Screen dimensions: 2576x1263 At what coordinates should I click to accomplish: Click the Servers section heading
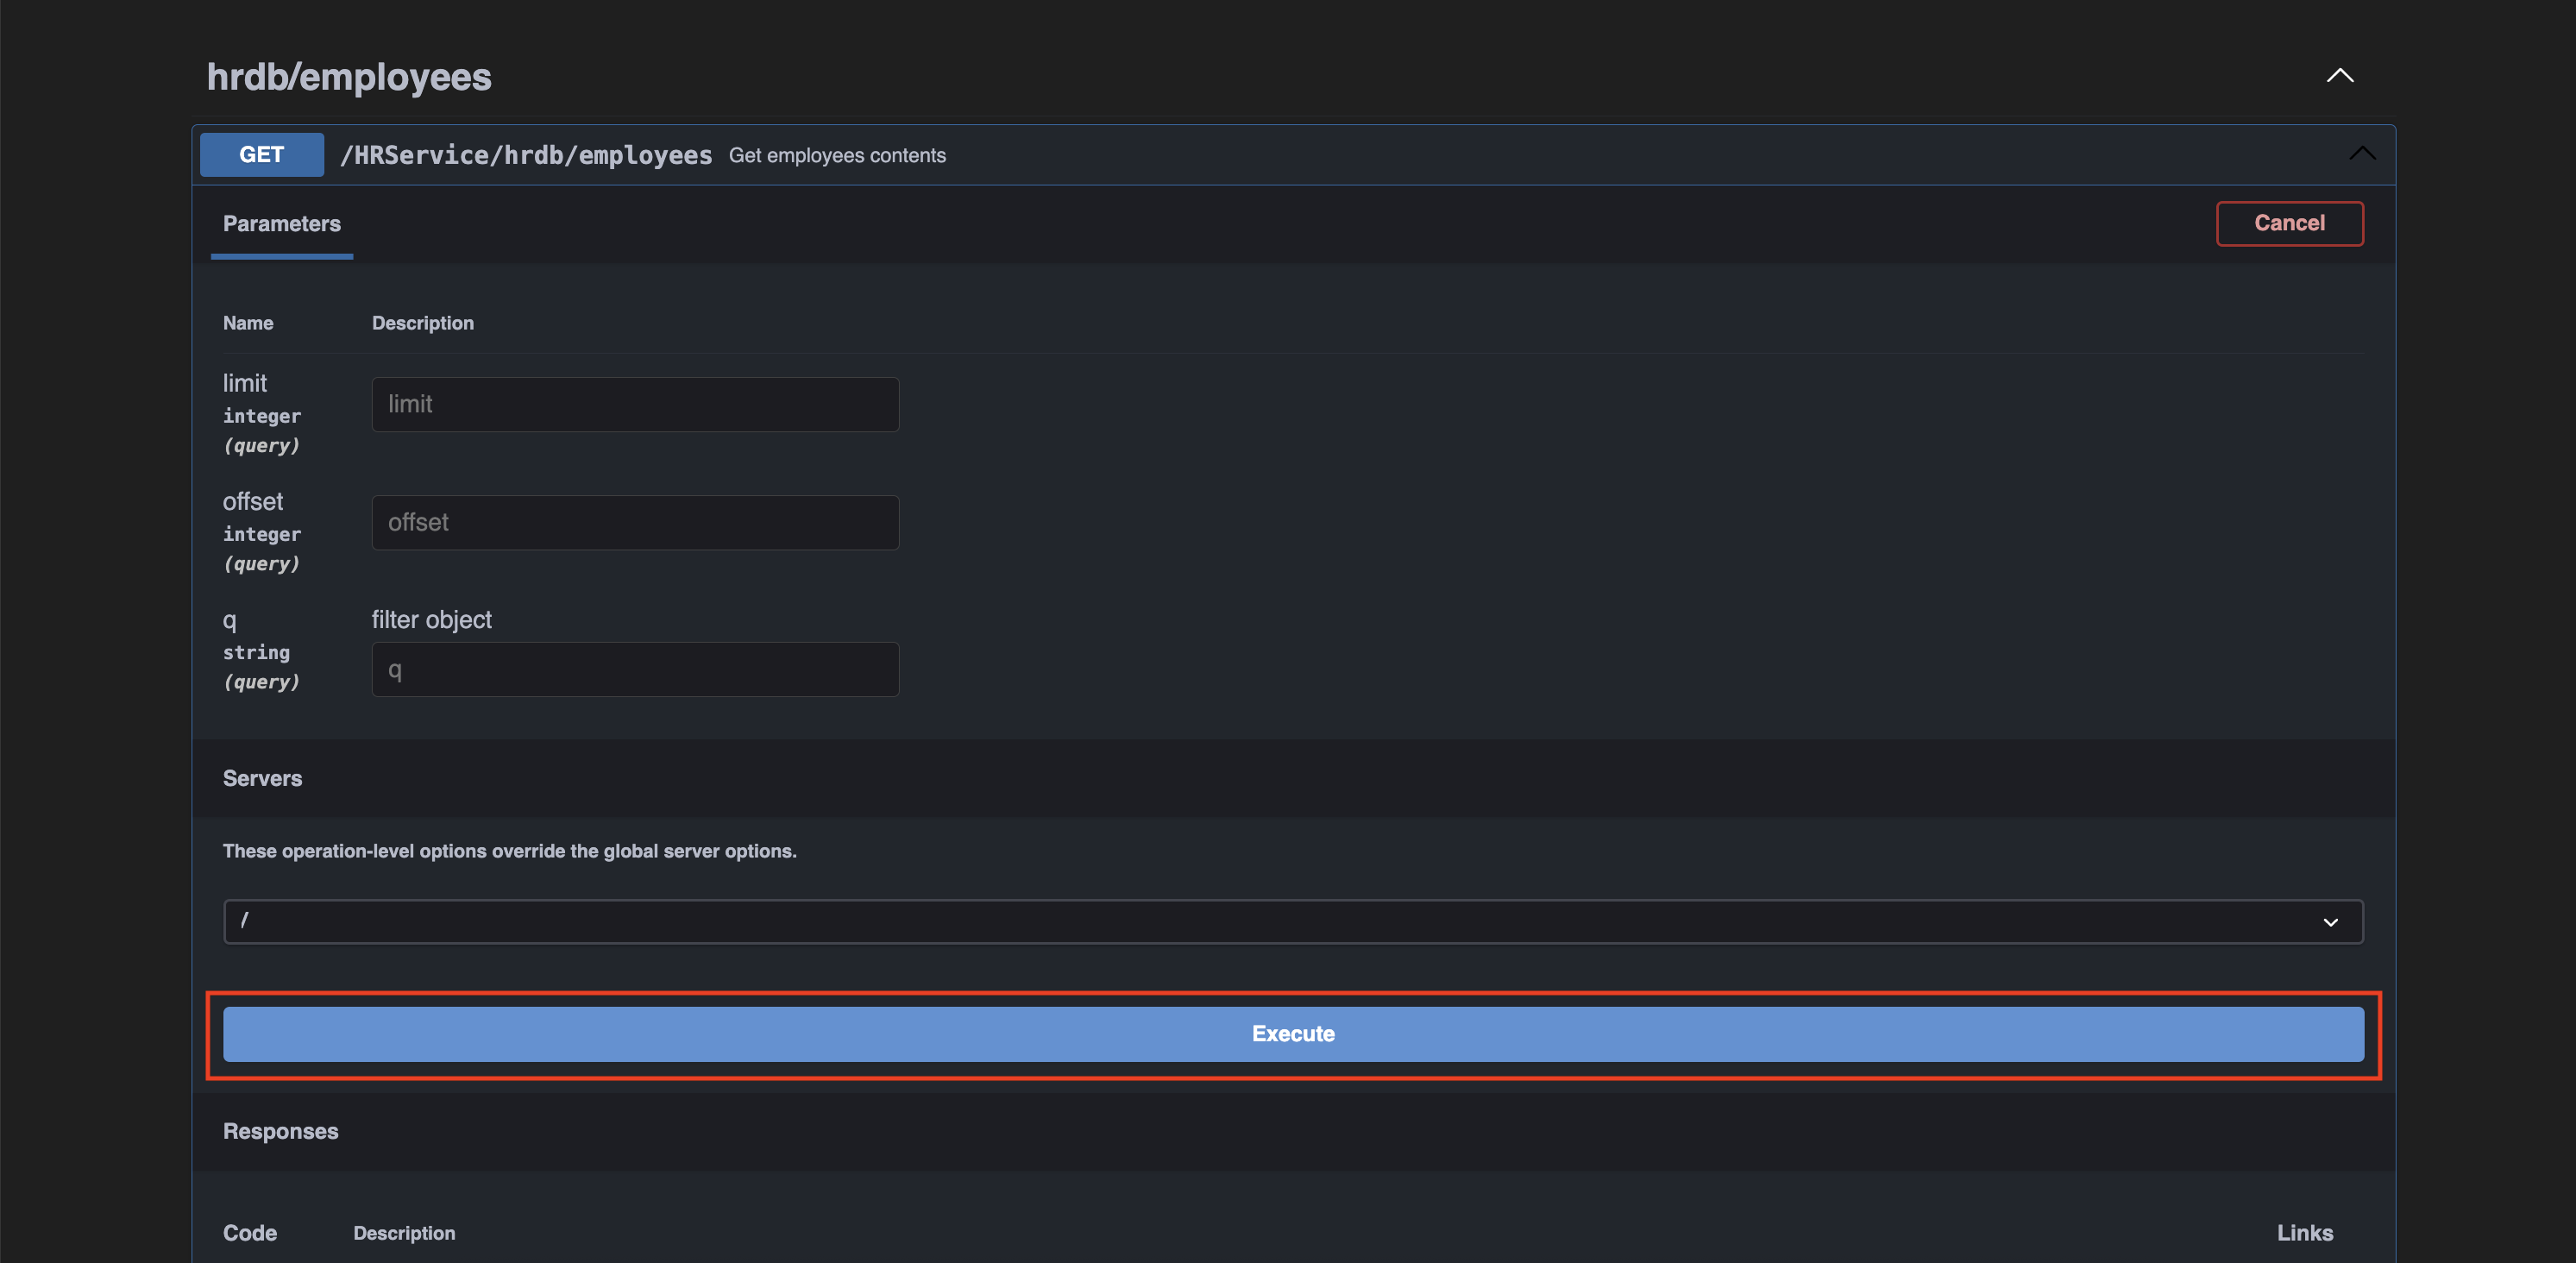point(262,778)
